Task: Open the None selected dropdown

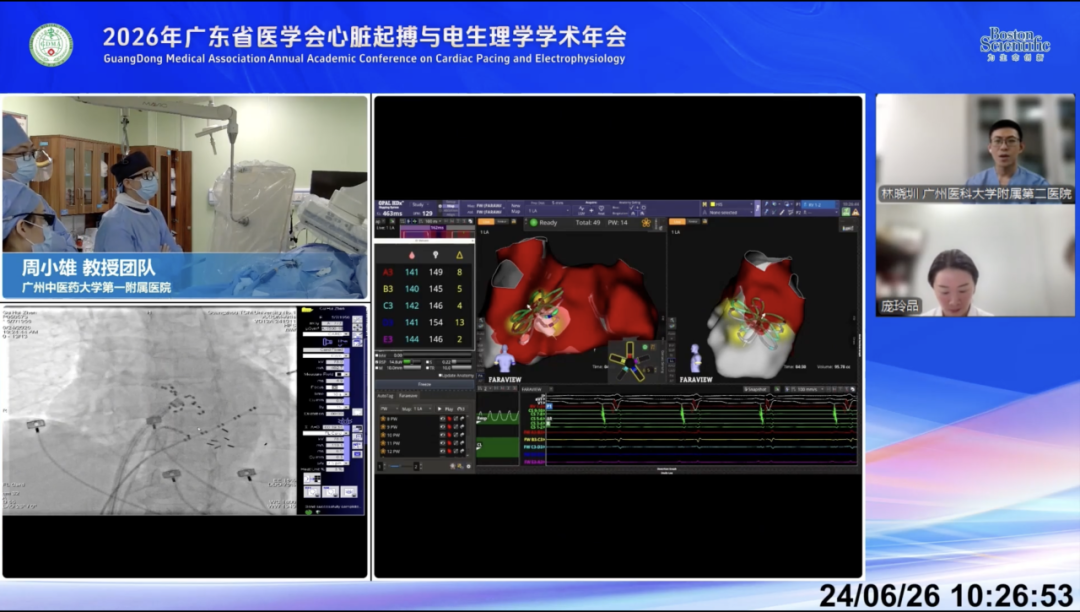Action: pos(731,213)
